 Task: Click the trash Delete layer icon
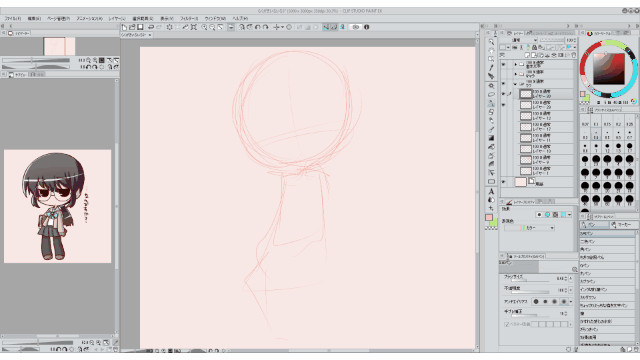point(573,55)
